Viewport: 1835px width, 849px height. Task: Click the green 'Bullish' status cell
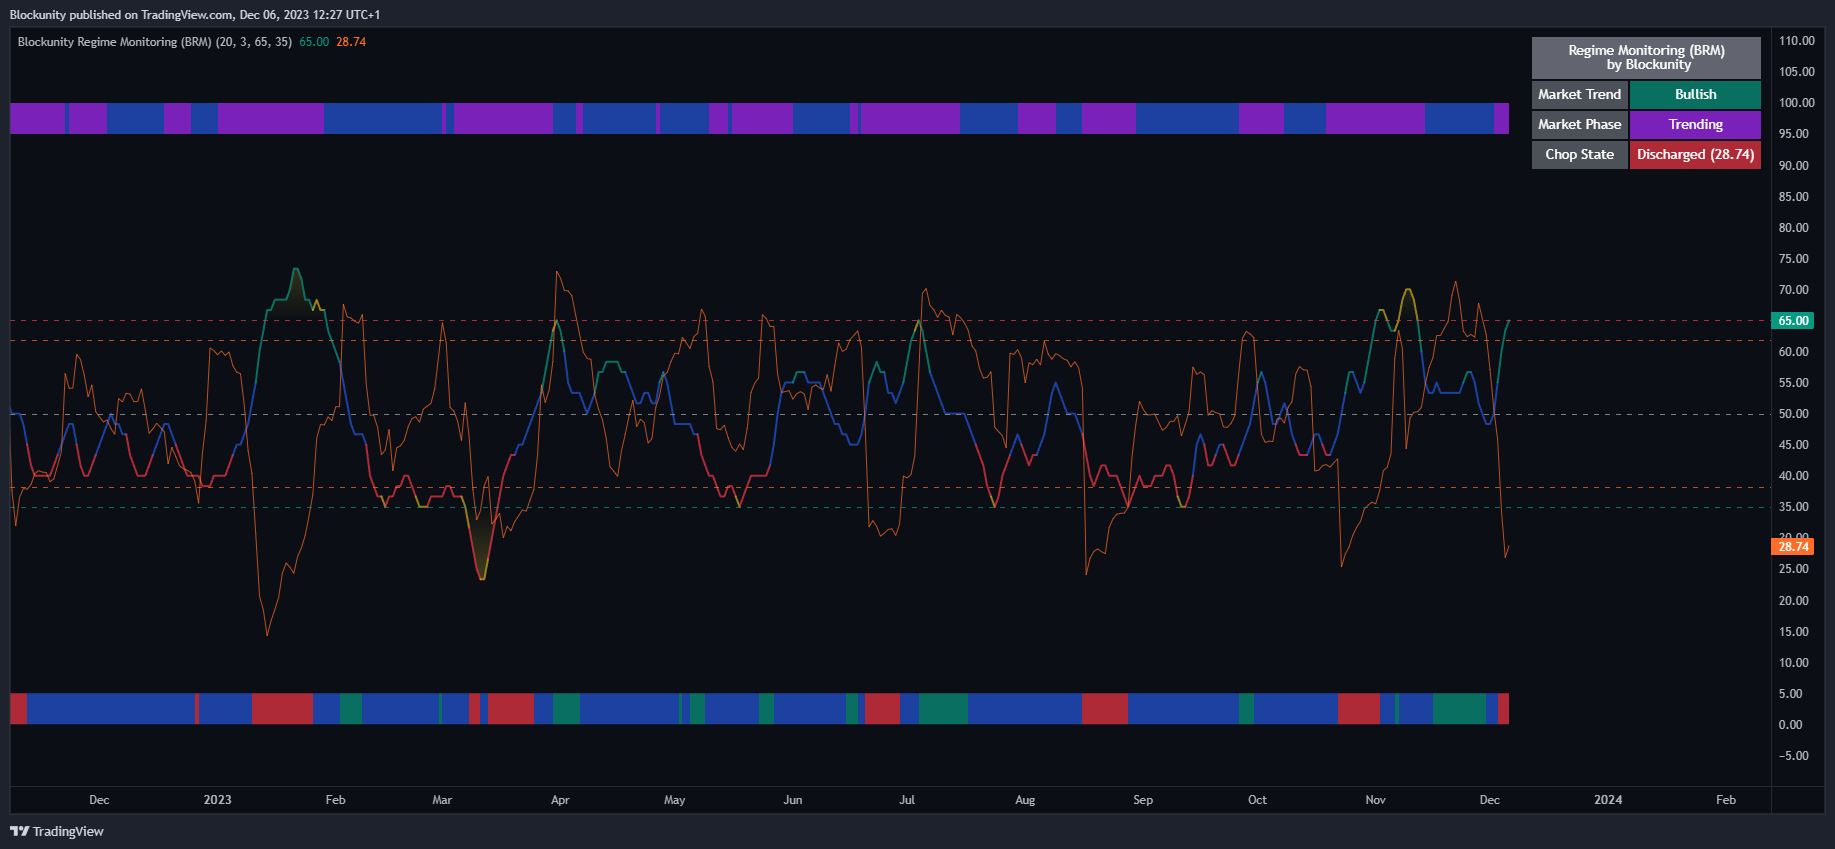[1695, 95]
